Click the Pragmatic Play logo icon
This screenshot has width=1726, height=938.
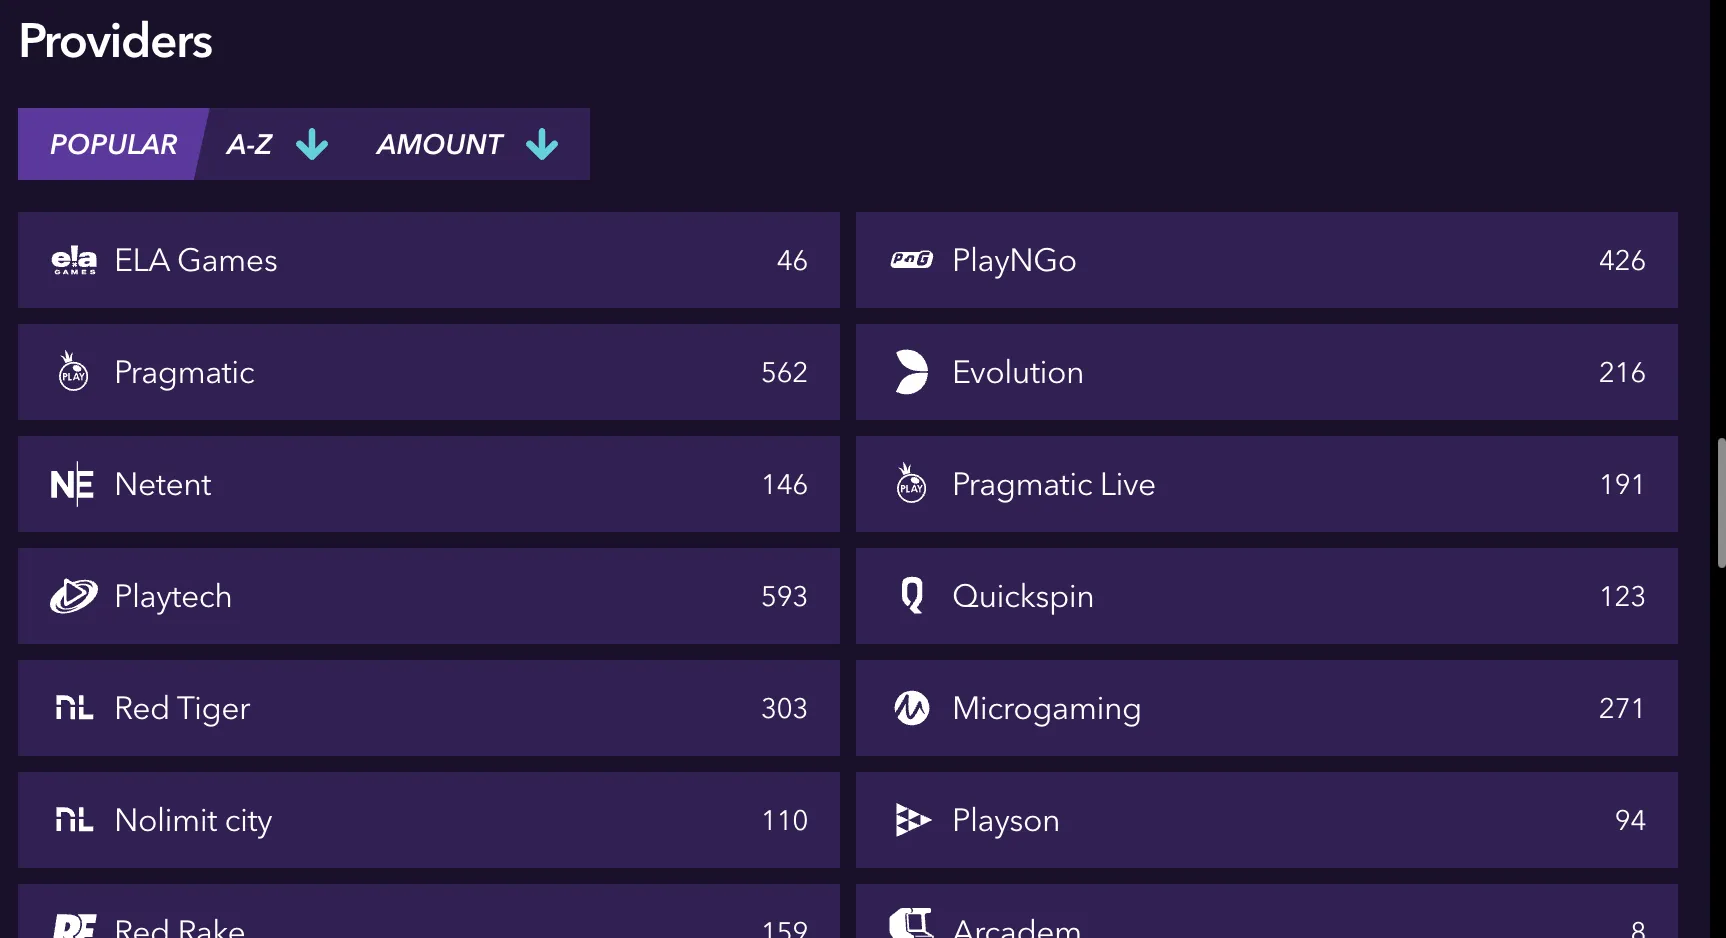pyautogui.click(x=73, y=372)
